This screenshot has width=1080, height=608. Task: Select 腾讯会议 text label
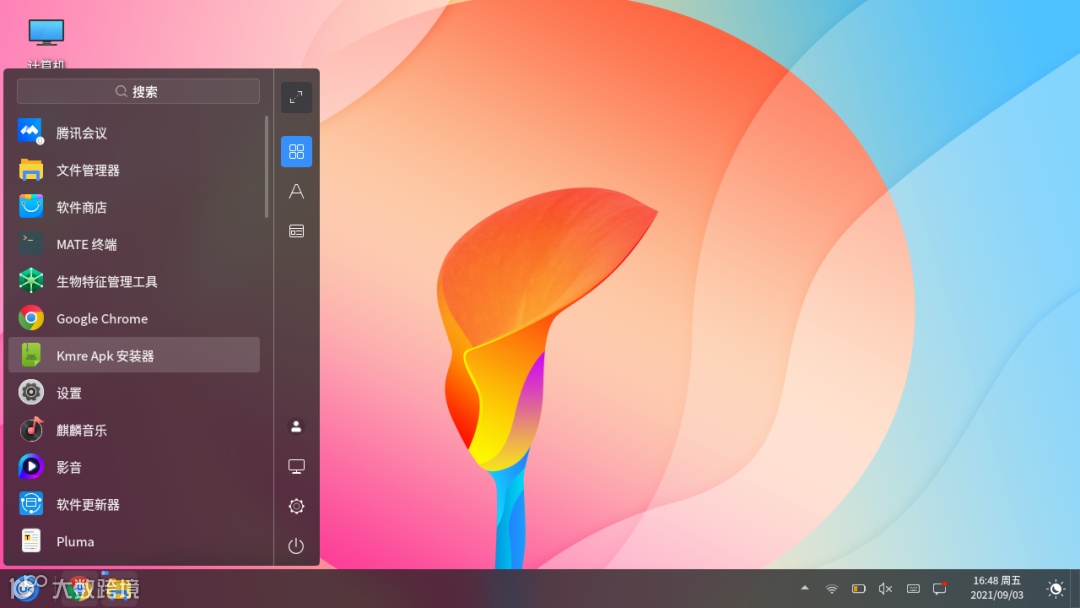[81, 133]
